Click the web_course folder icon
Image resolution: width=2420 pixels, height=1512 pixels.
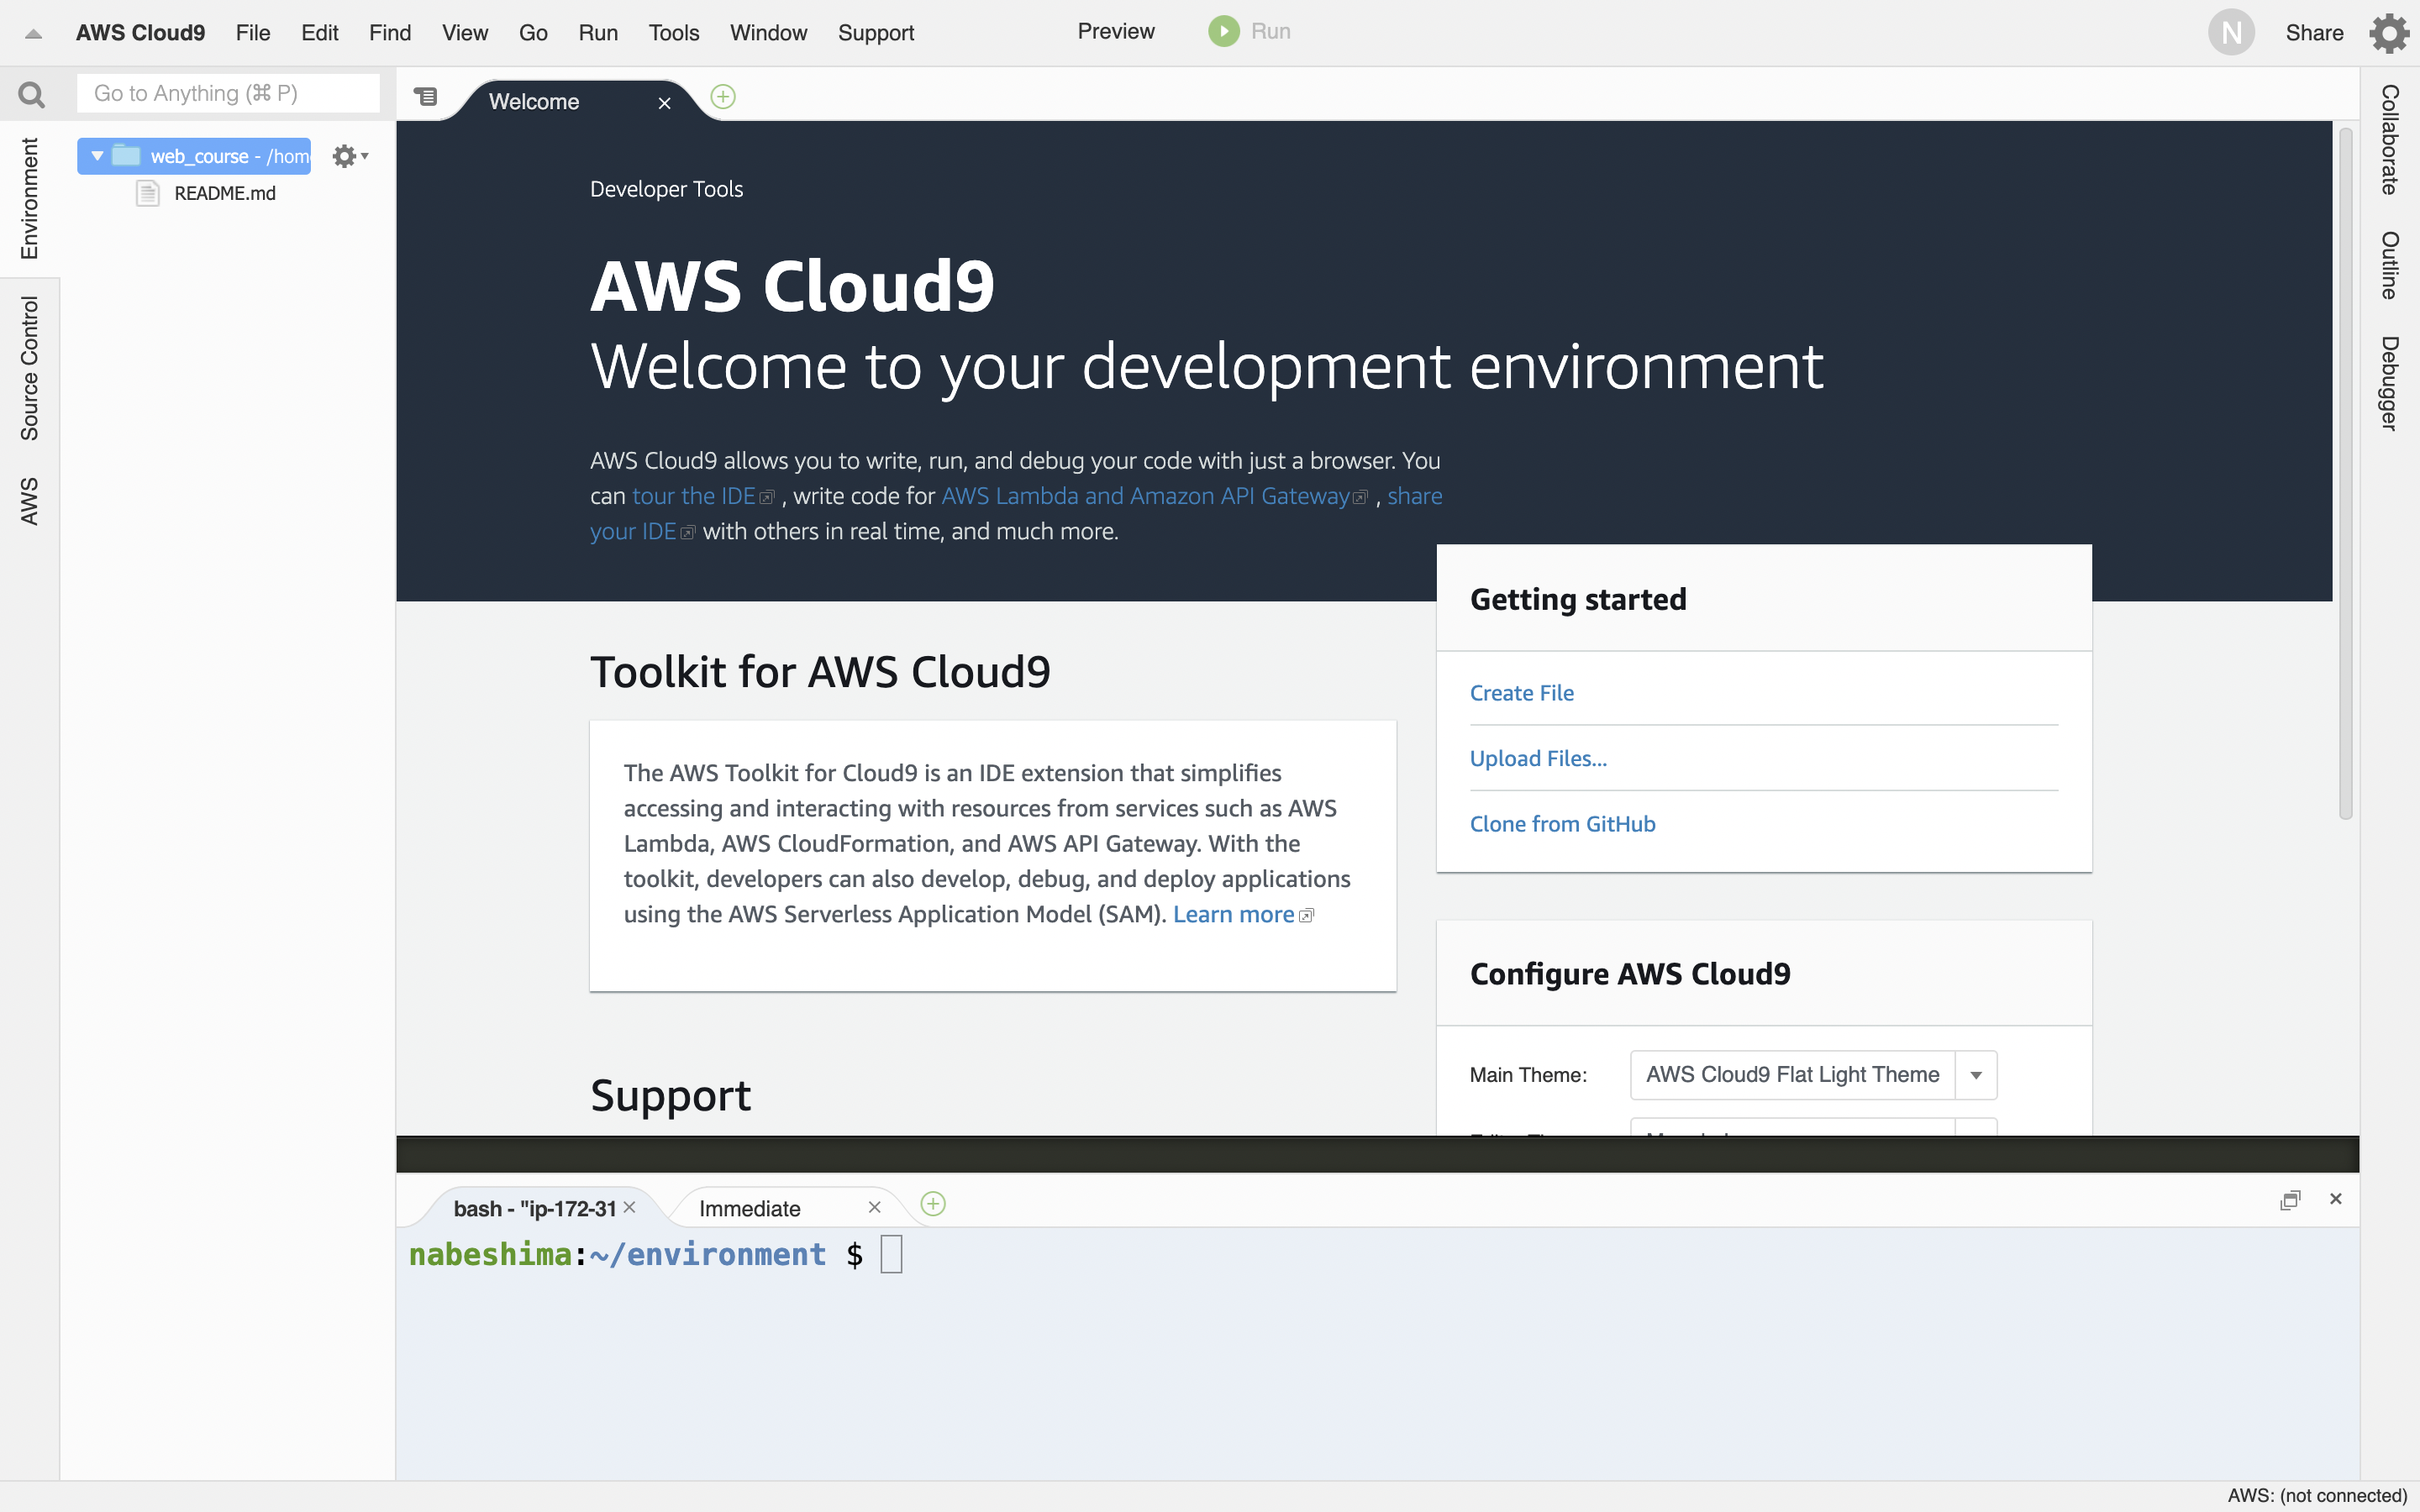click(x=126, y=155)
